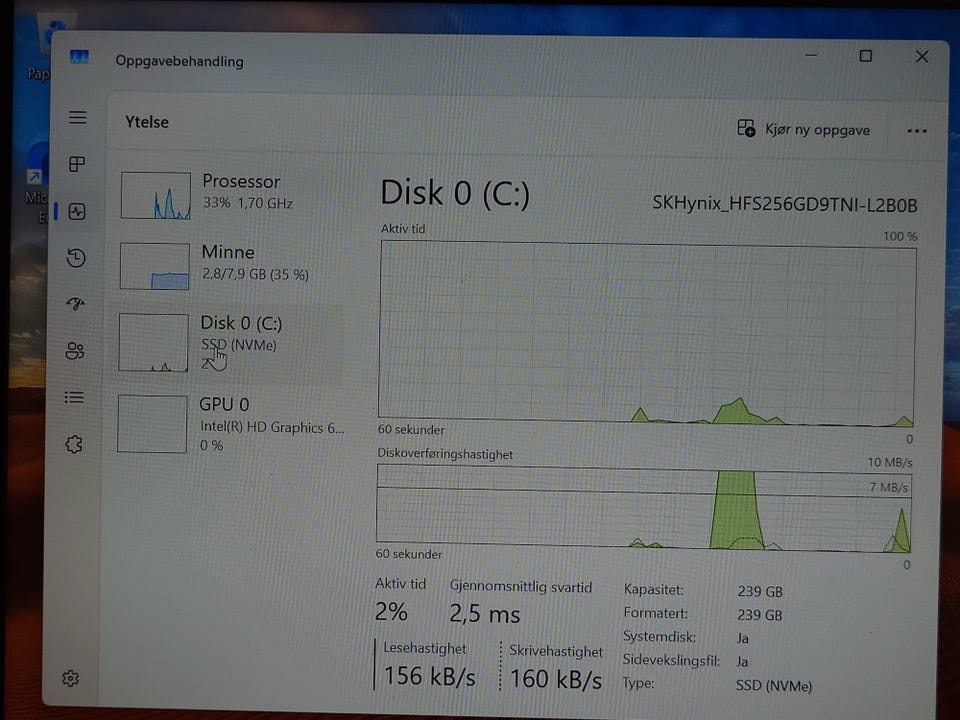Click the Prosessor mini graph thumbnail
Screen dimensions: 960x720
point(156,195)
